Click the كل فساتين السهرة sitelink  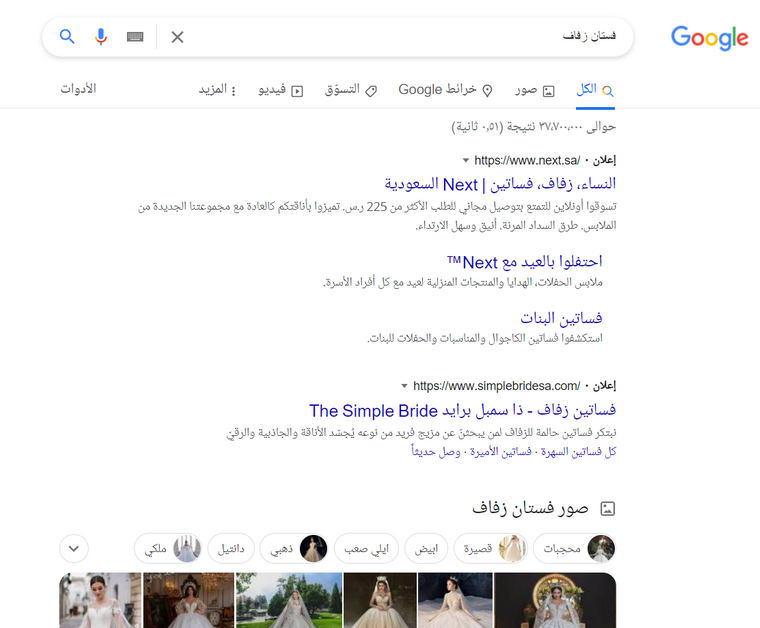tap(579, 452)
